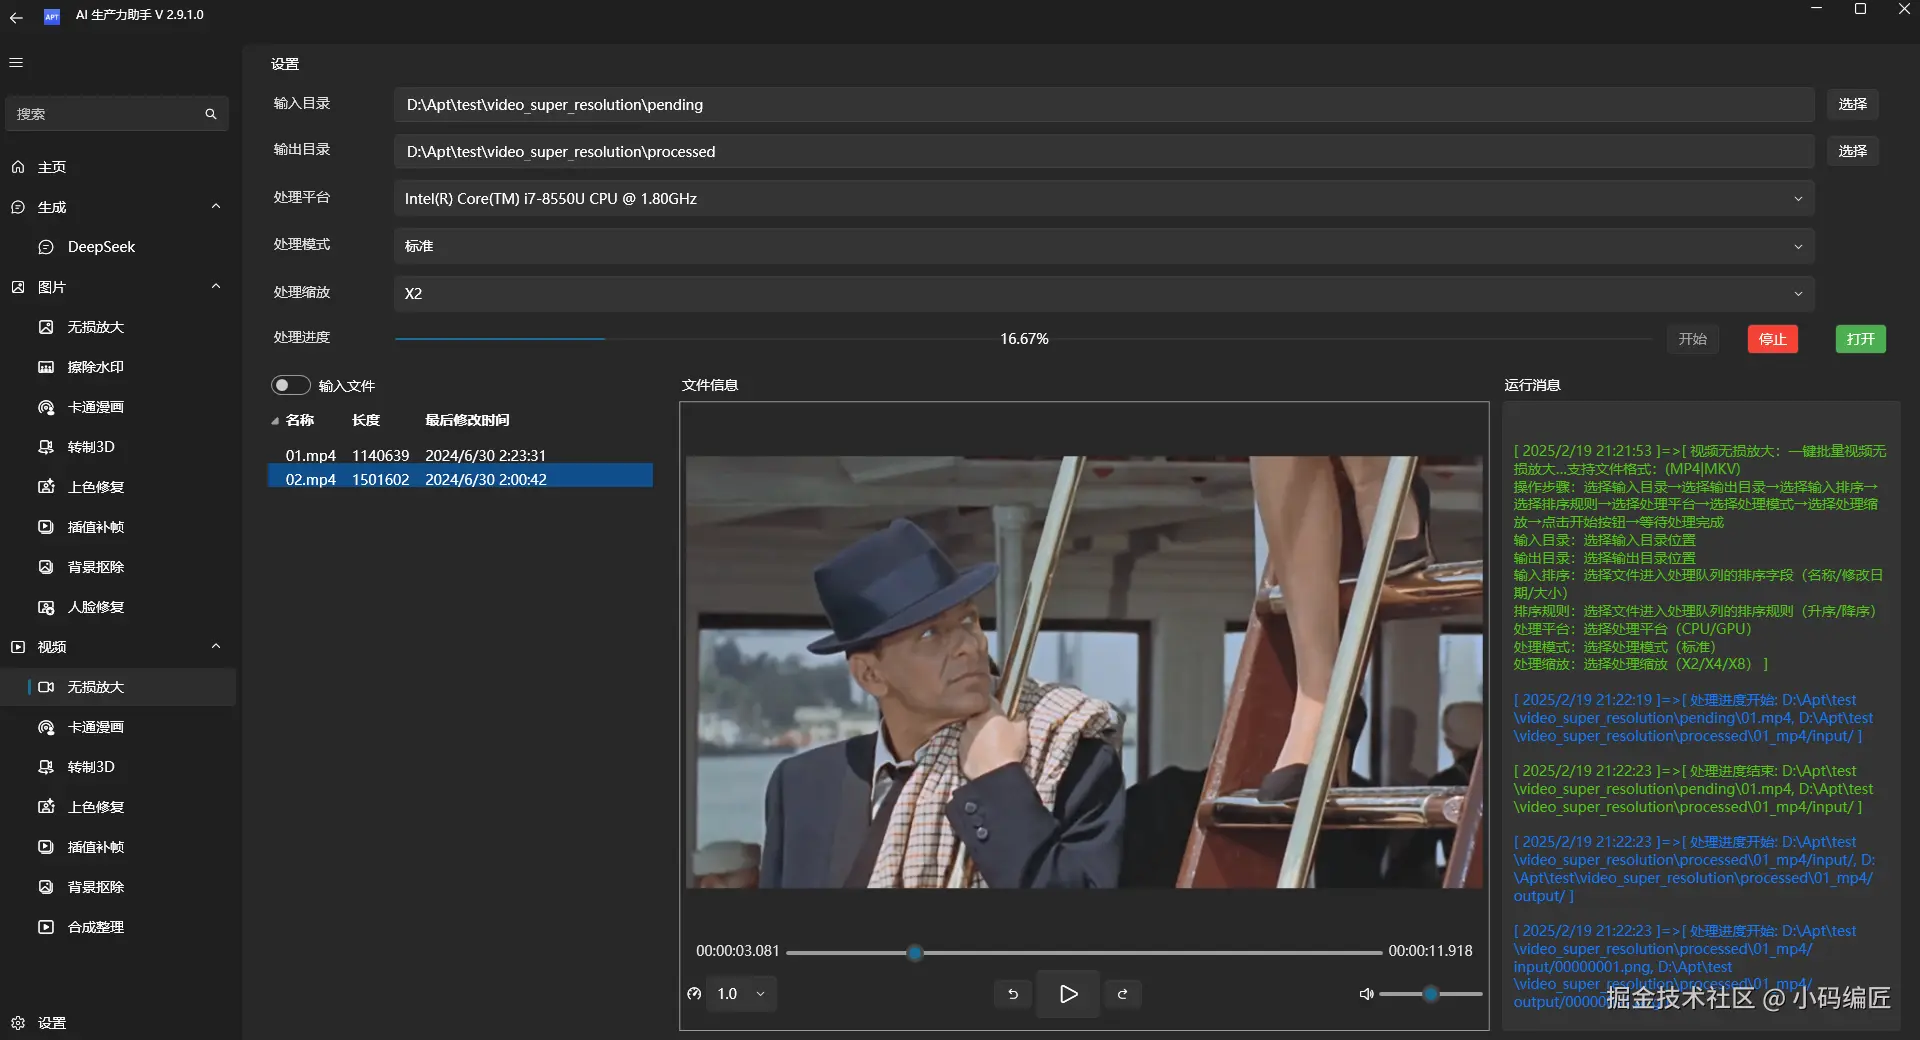
Task: Click the image 无损放大 icon
Action: coord(46,327)
